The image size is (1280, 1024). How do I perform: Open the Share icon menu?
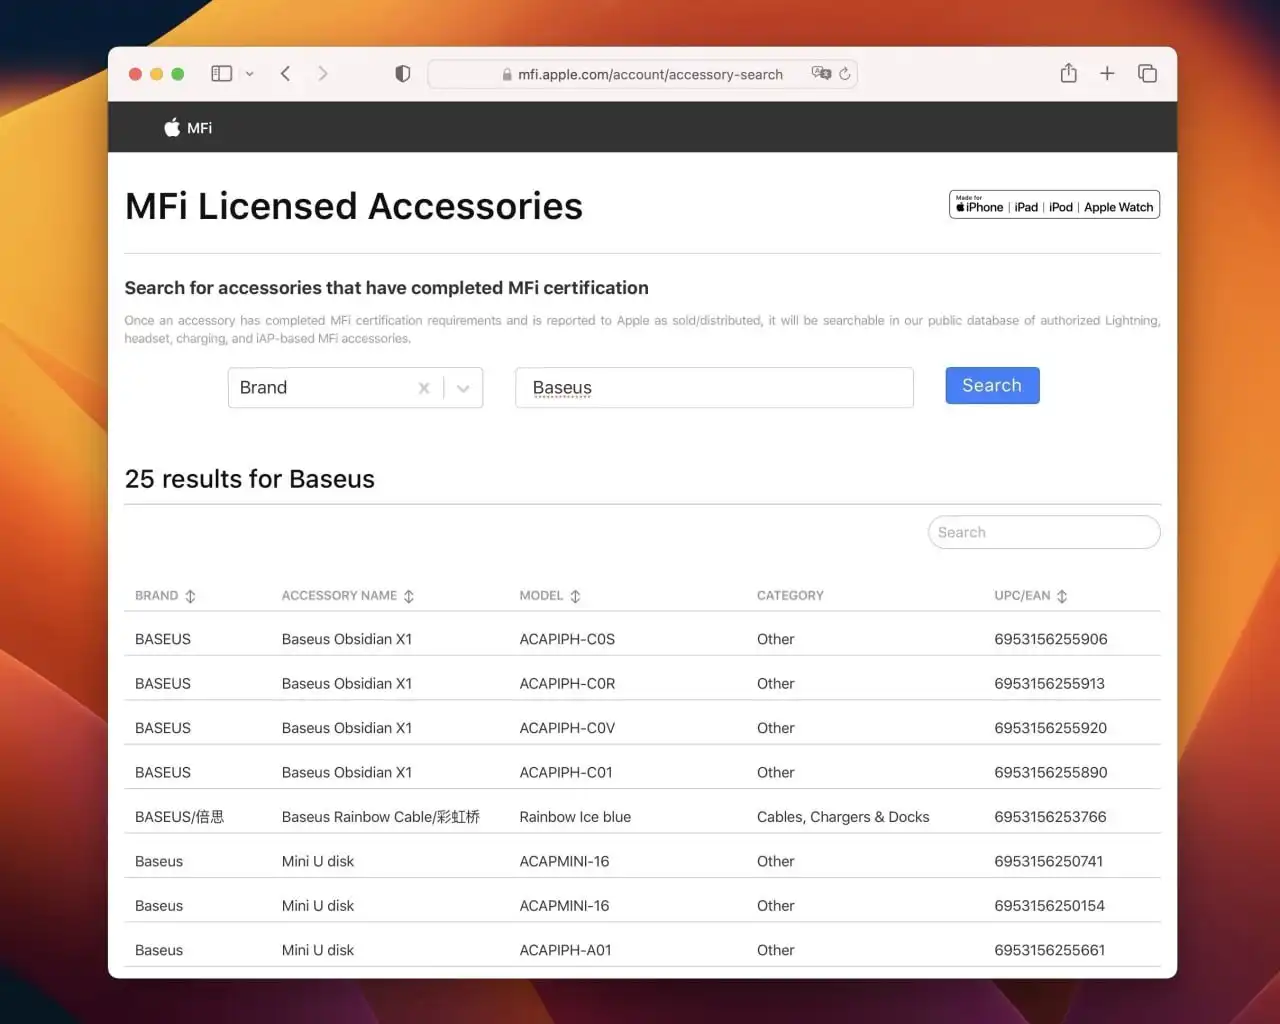(1069, 73)
